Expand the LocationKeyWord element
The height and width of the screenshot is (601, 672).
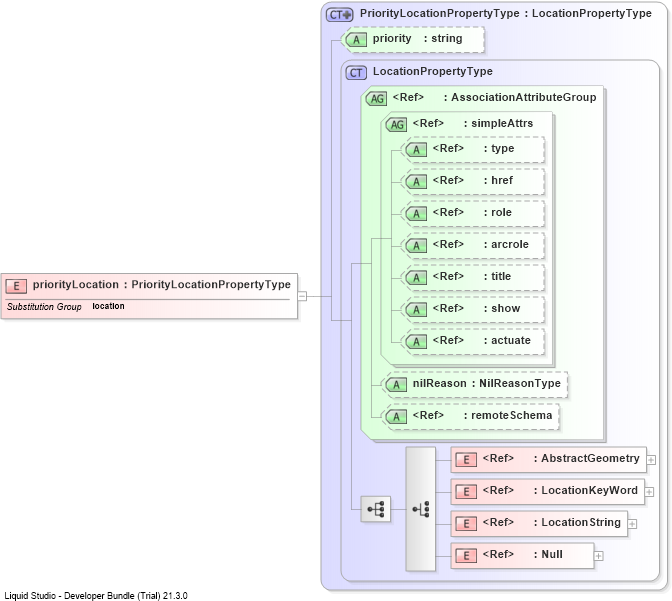pos(649,492)
